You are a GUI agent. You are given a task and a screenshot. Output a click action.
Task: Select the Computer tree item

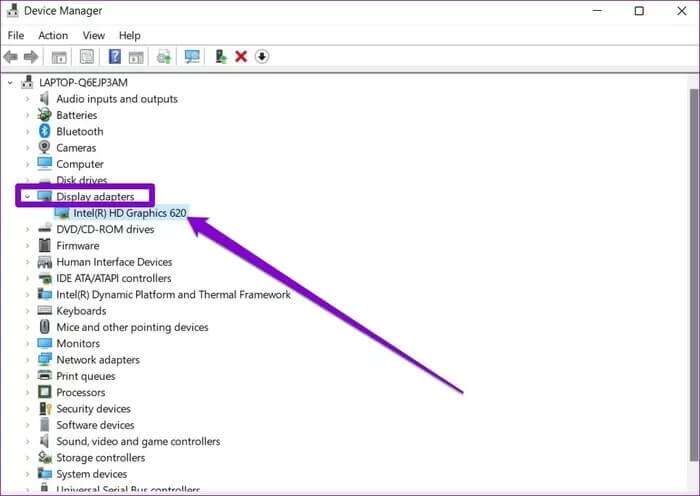point(80,164)
